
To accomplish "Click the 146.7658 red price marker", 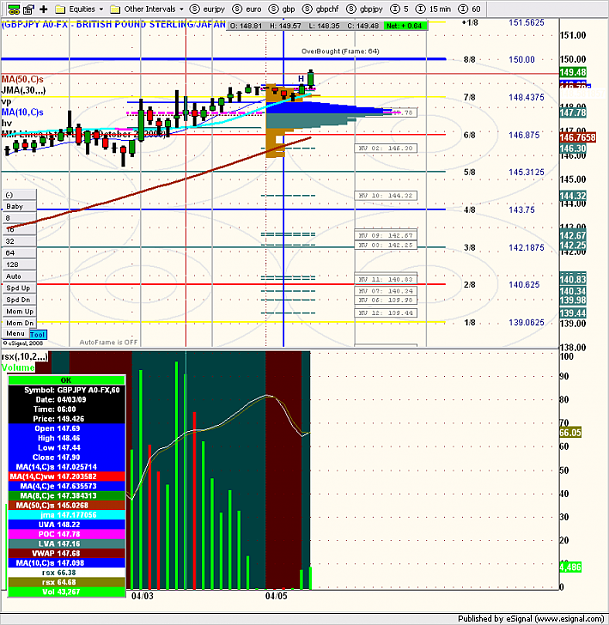I will pos(578,138).
